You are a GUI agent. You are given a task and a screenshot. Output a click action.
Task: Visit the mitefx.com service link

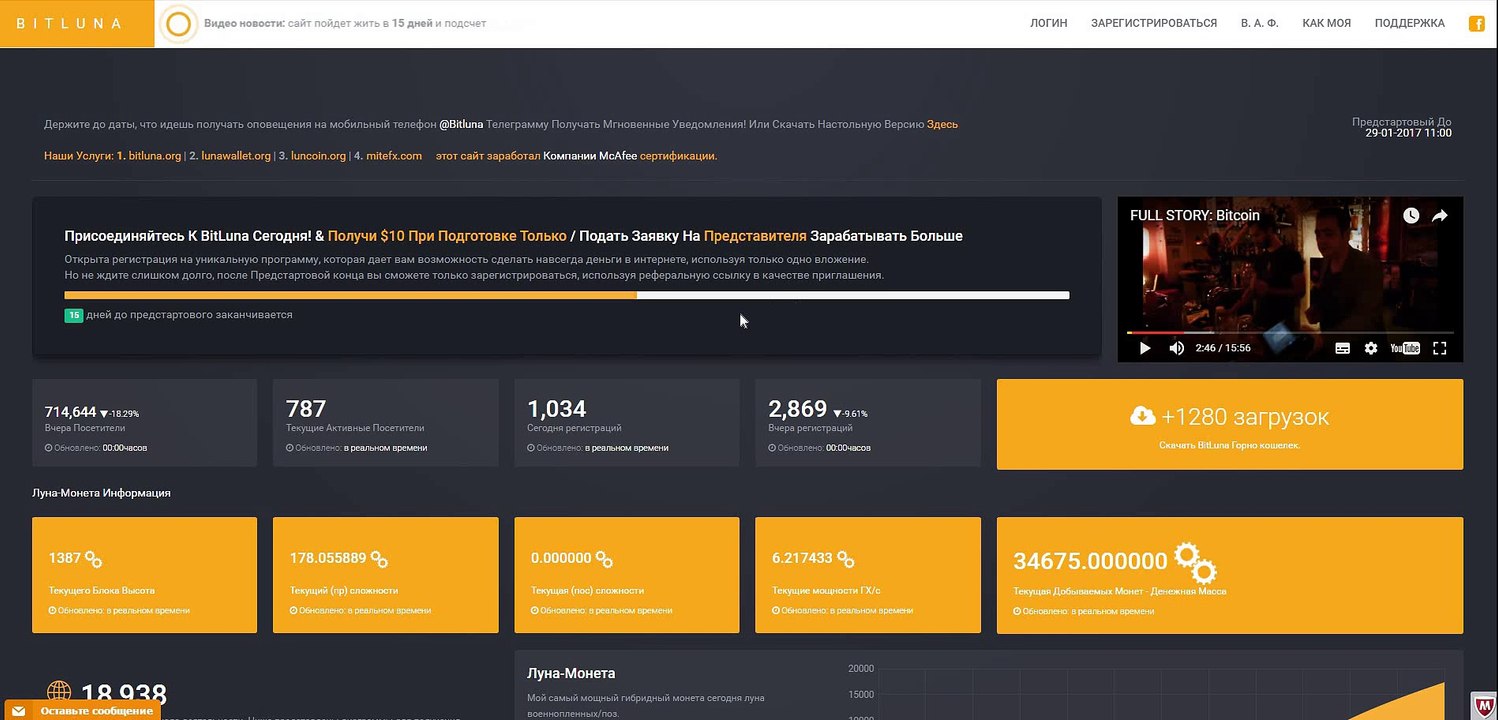tap(394, 156)
